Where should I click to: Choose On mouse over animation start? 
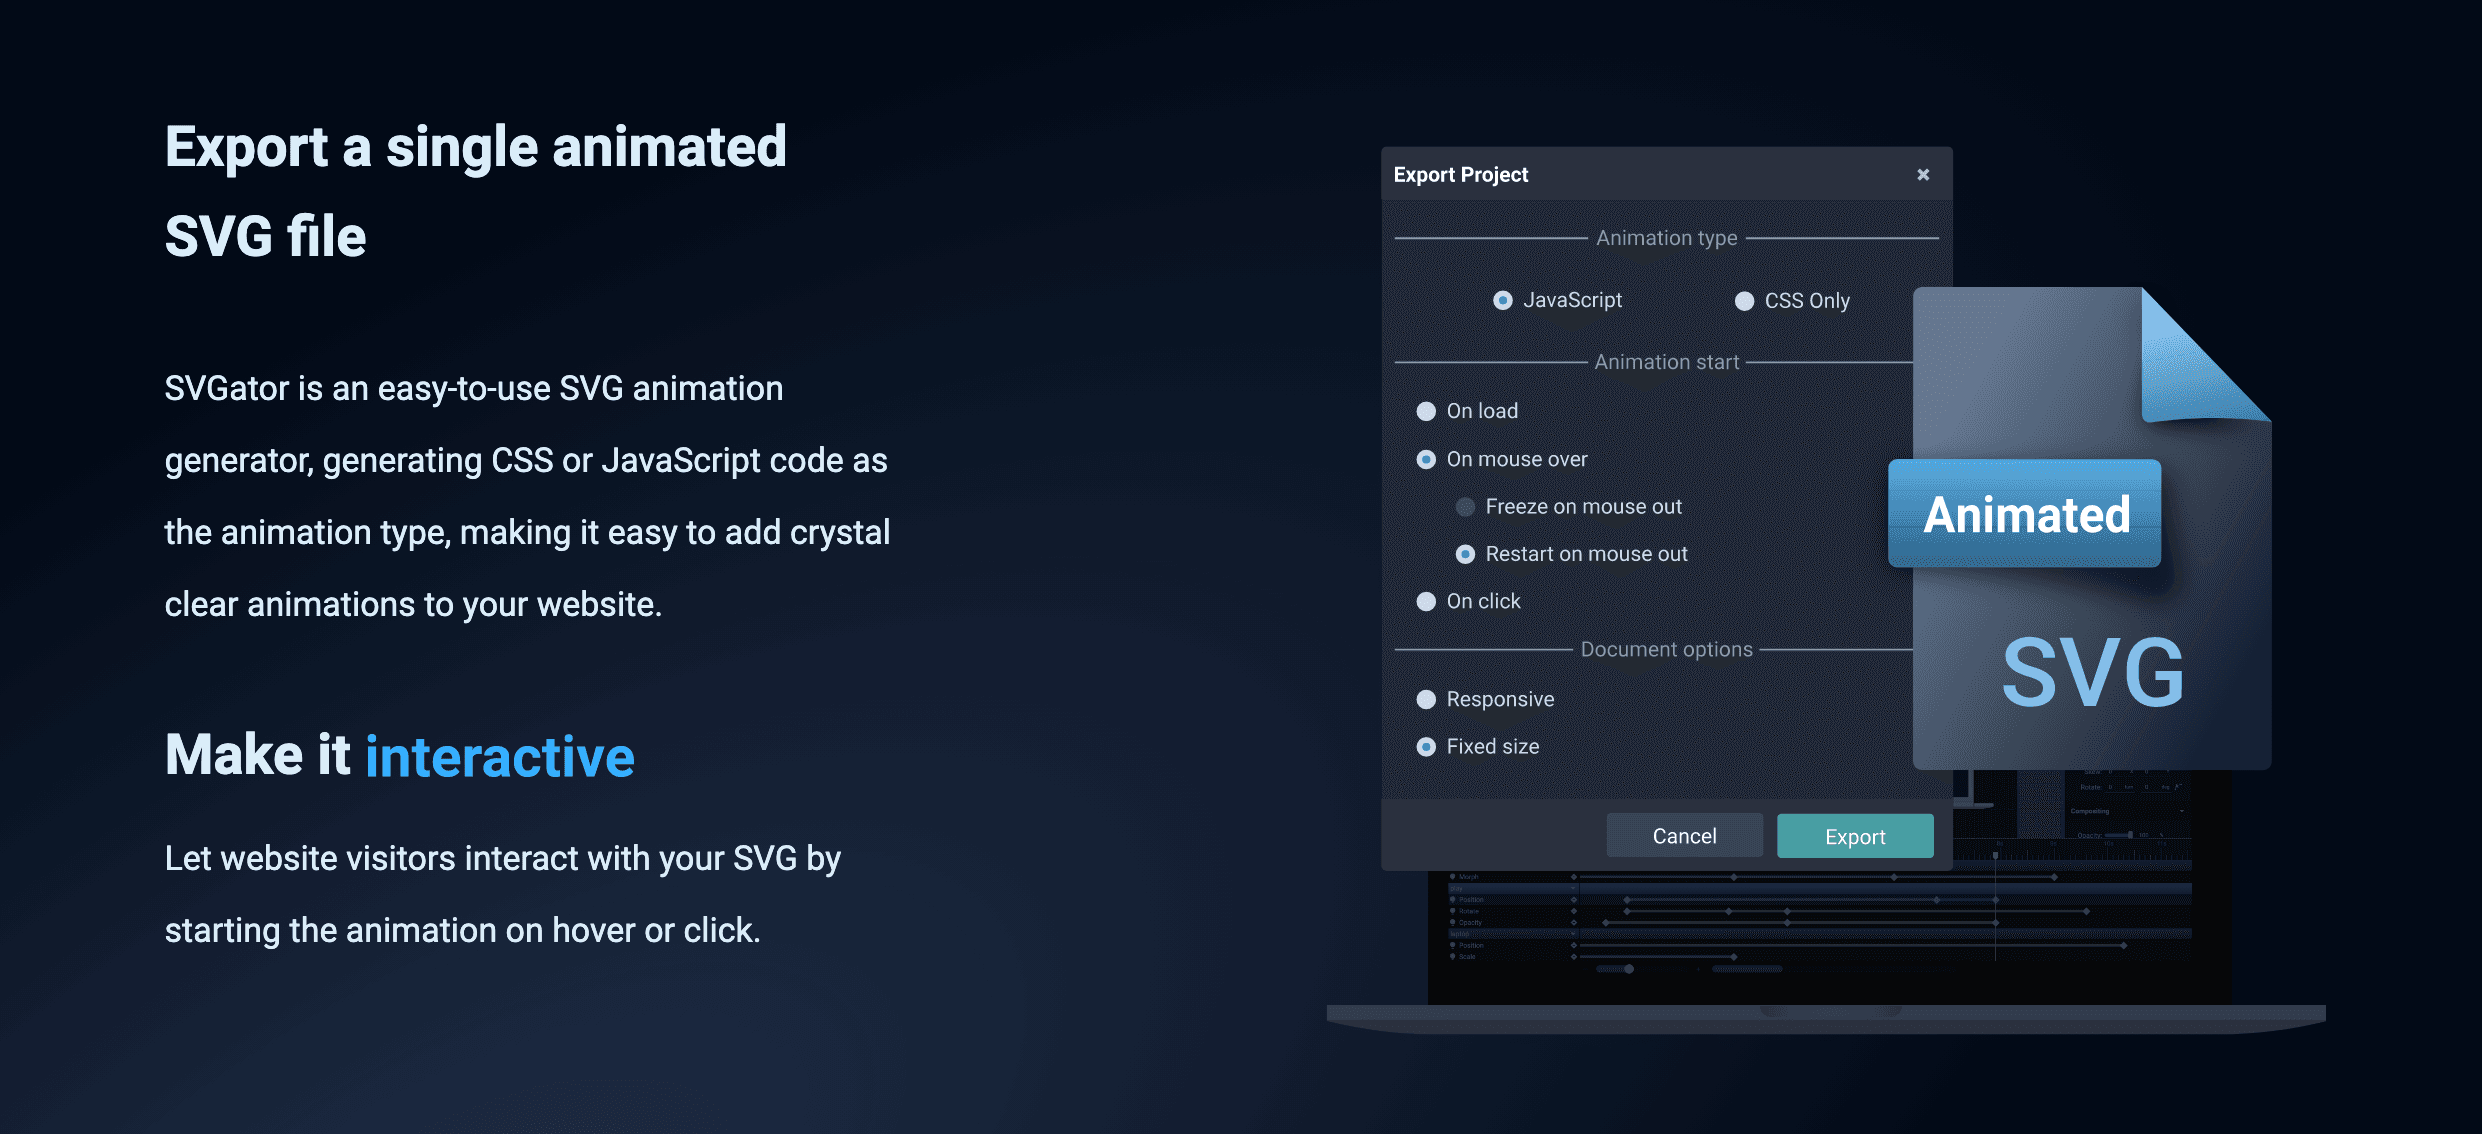point(1426,459)
